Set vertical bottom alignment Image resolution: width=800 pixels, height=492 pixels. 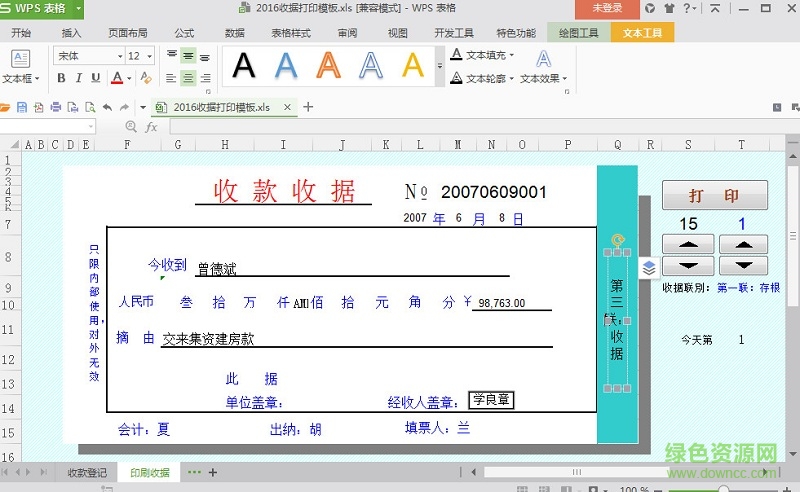pos(205,56)
